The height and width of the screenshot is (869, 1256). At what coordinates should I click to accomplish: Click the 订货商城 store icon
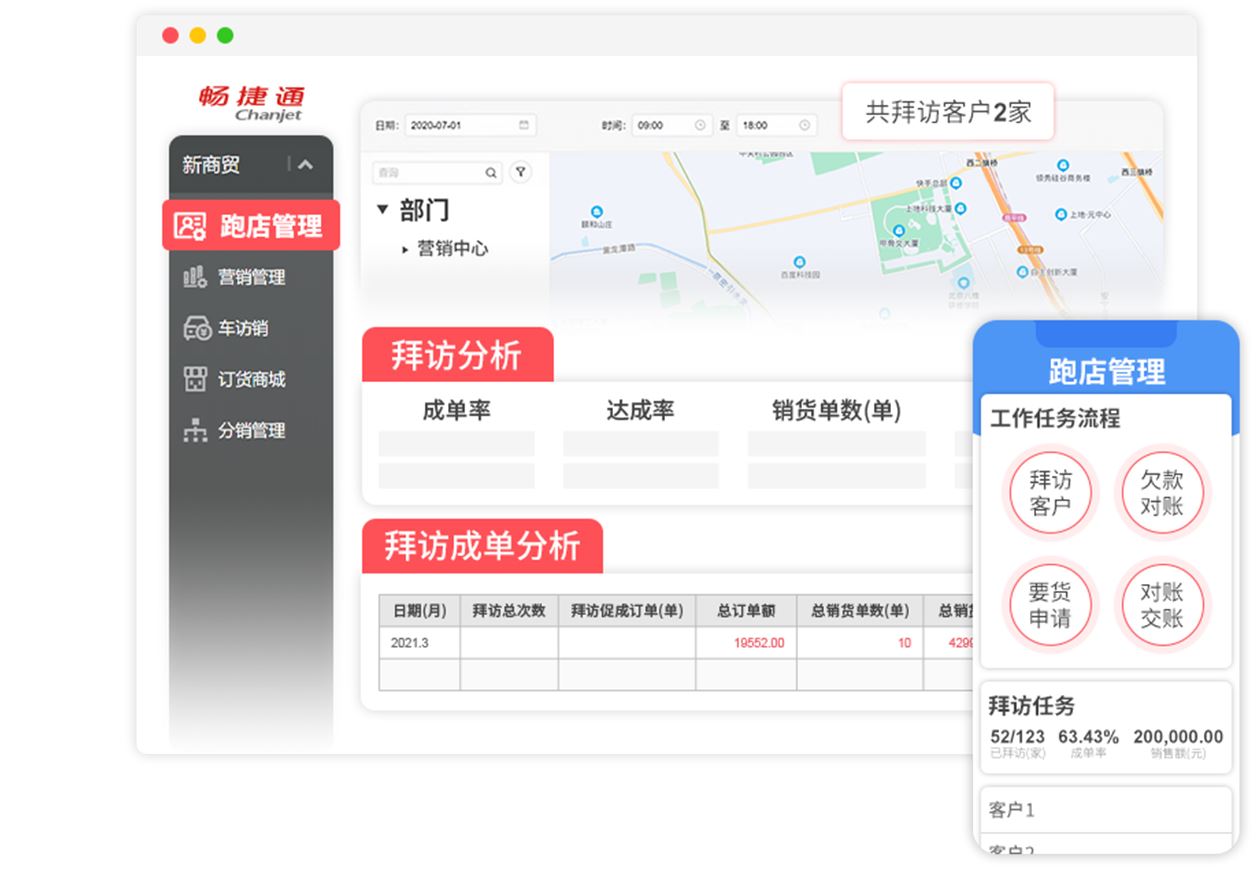195,379
